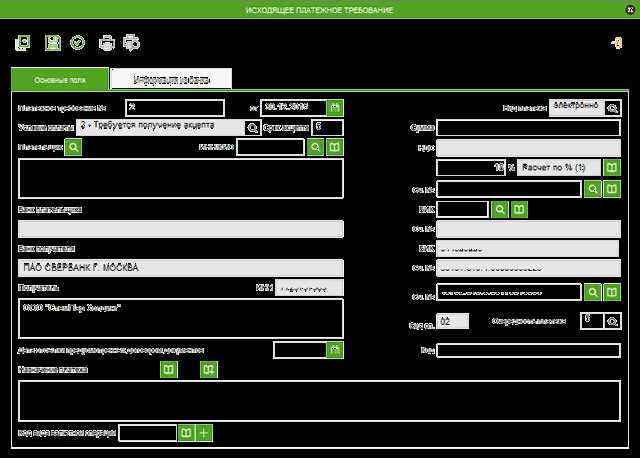Click the first toolbar icon (copy document)

coord(24,43)
